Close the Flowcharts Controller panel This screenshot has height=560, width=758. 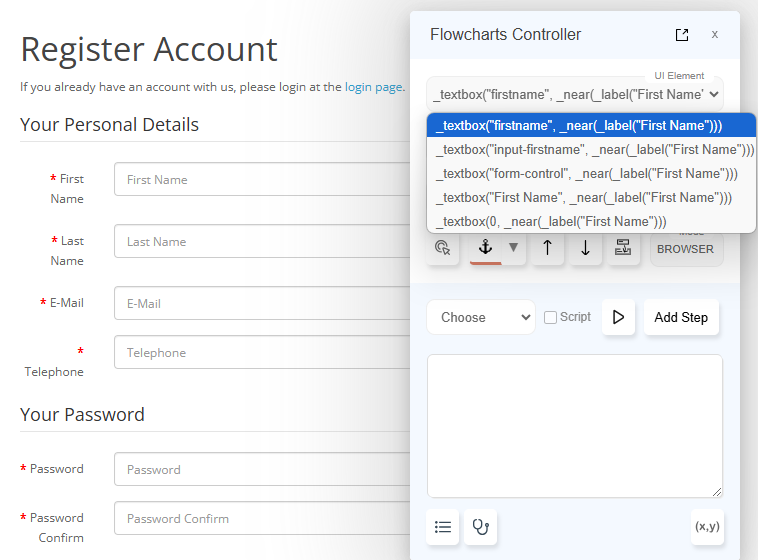coord(714,35)
